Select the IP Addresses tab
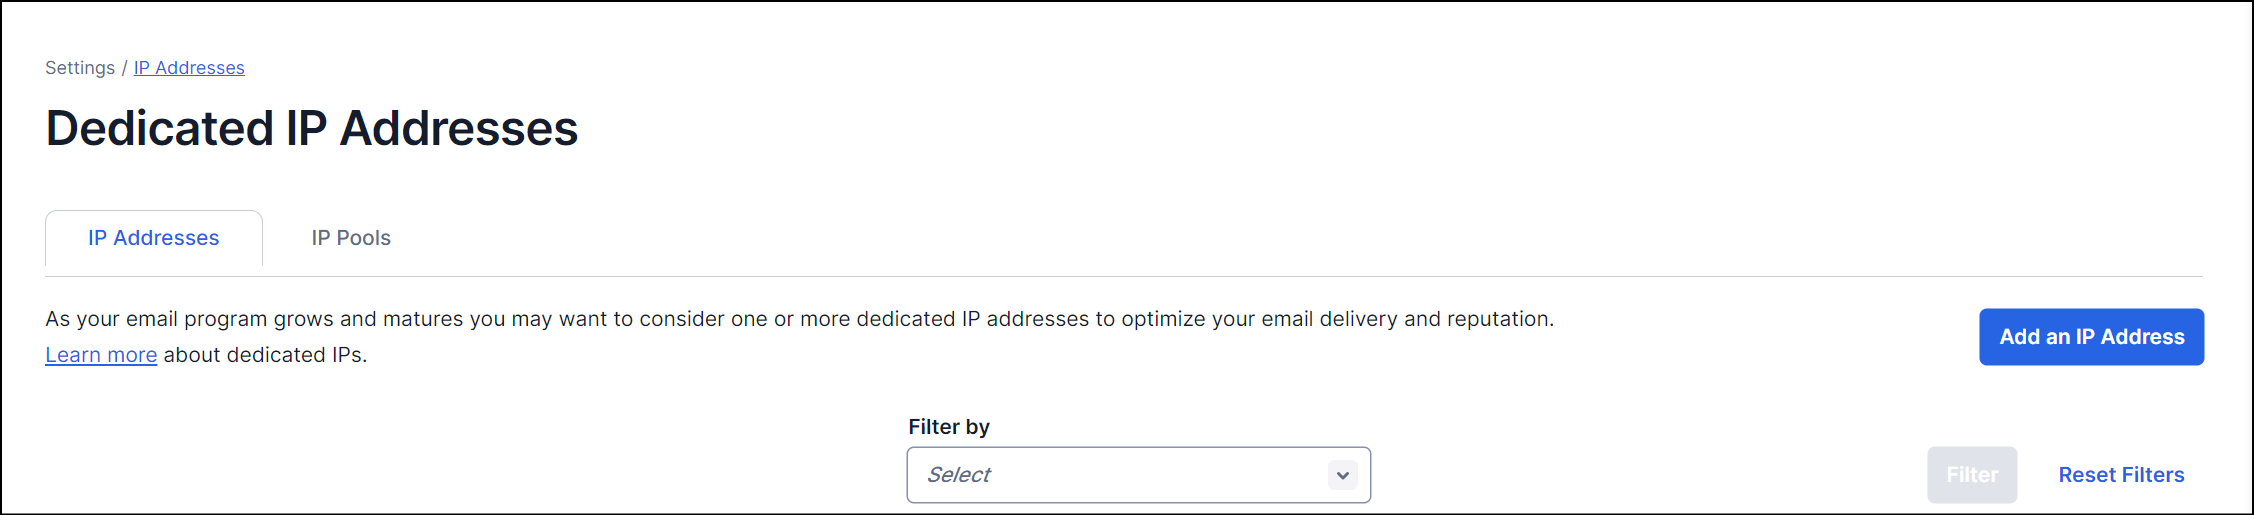Viewport: 2254px width, 515px height. pyautogui.click(x=154, y=238)
